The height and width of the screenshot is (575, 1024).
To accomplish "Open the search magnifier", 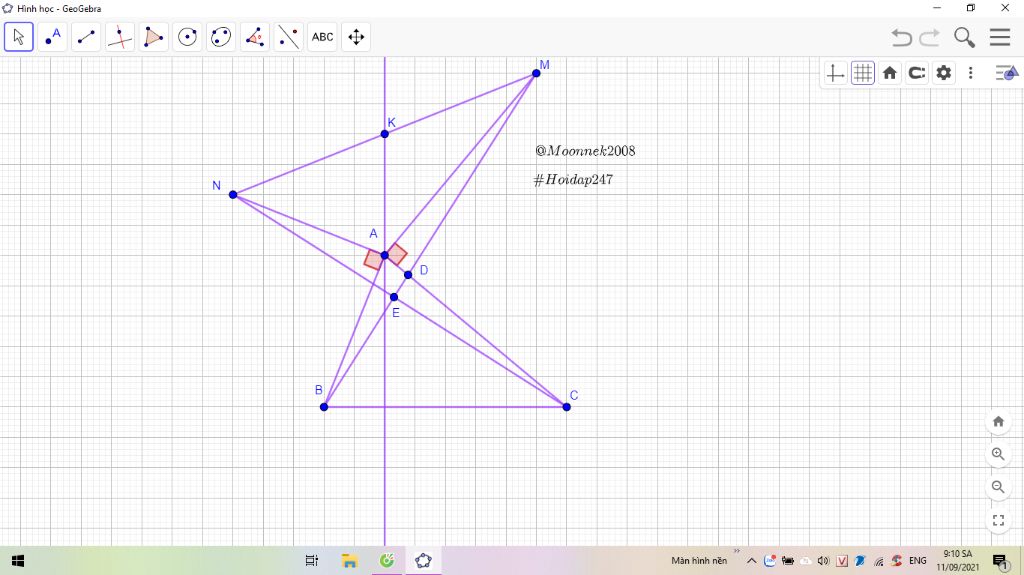I will pyautogui.click(x=965, y=37).
